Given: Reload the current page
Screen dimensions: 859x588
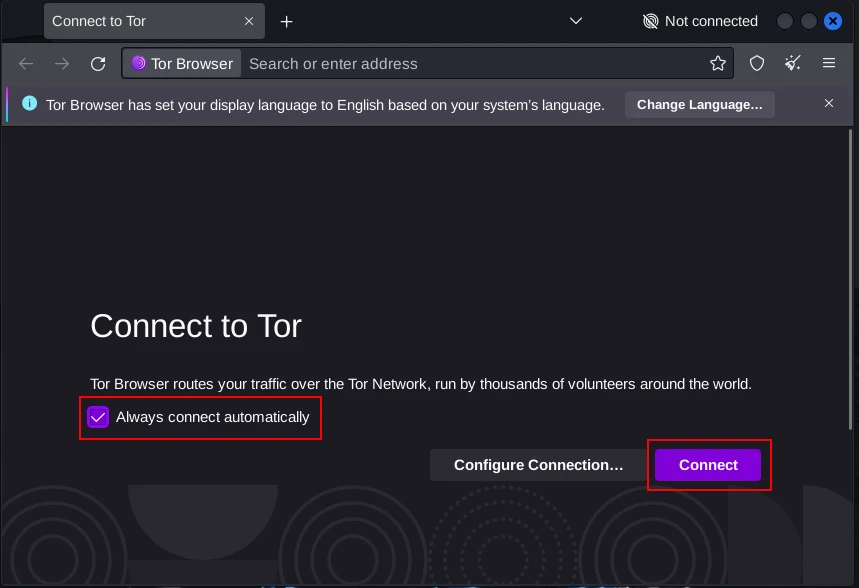Looking at the screenshot, I should (98, 64).
